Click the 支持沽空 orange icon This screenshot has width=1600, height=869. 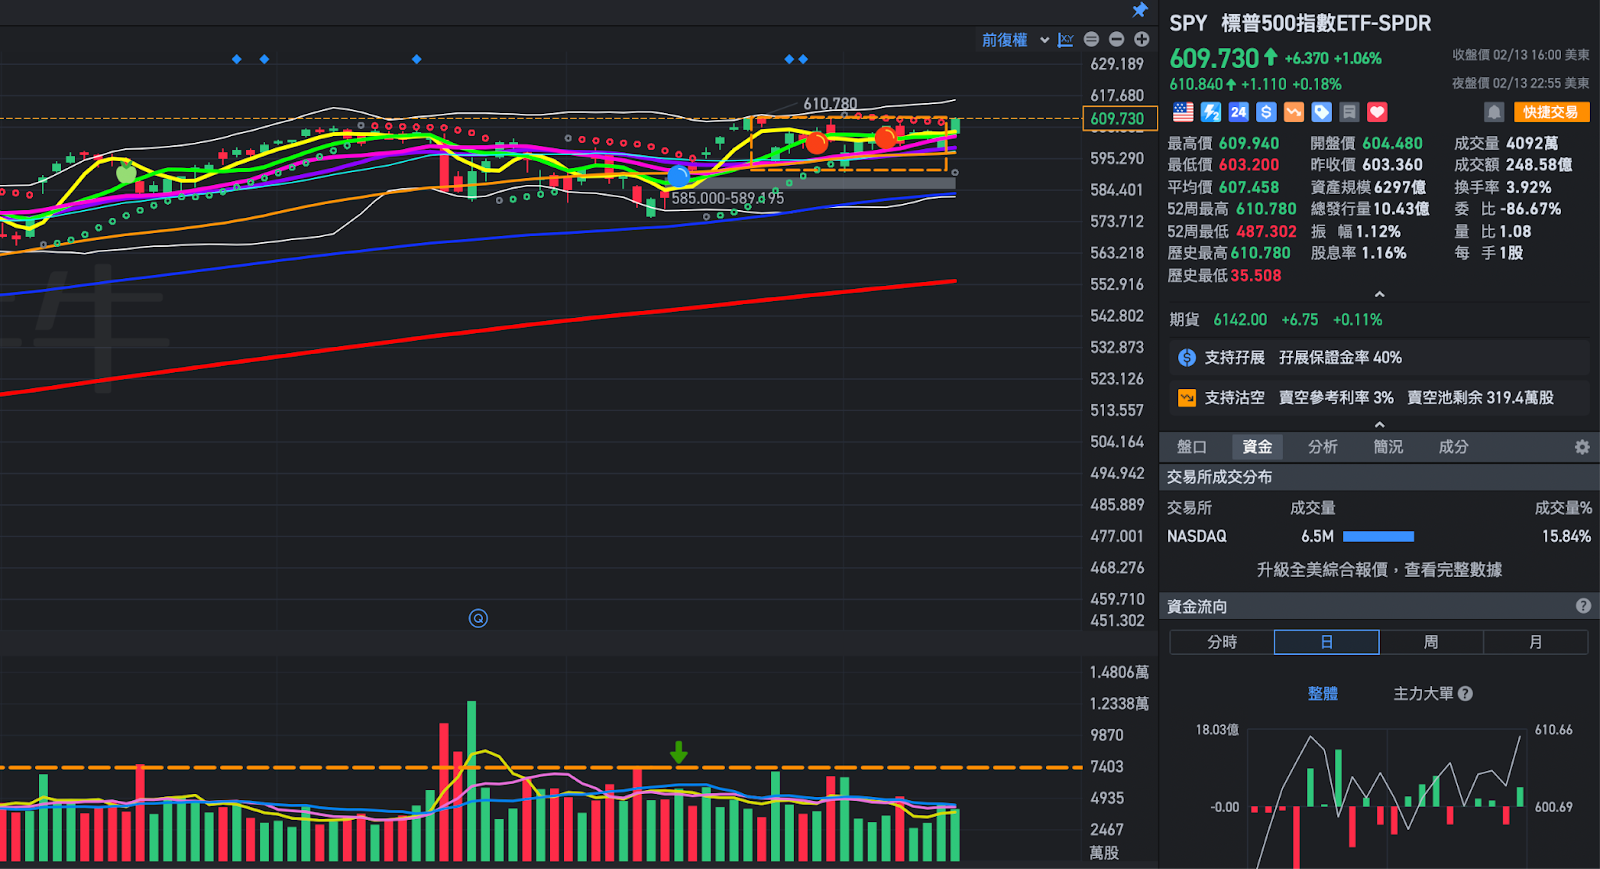(x=1187, y=397)
